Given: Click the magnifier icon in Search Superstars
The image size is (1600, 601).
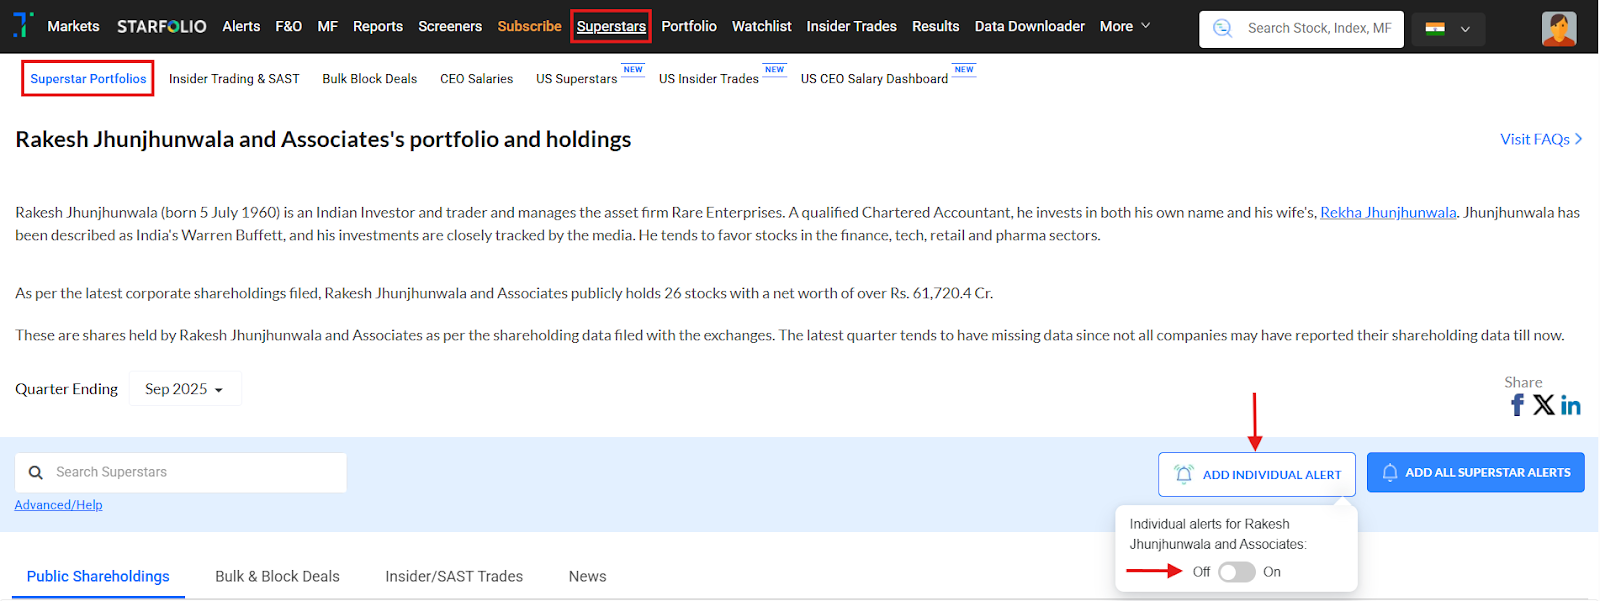Looking at the screenshot, I should (x=36, y=473).
